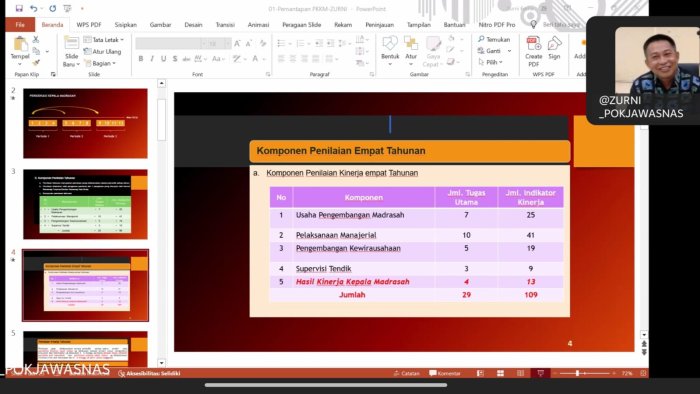Toggle align text left
Screen dimensions: 700x394
click(x=281, y=58)
